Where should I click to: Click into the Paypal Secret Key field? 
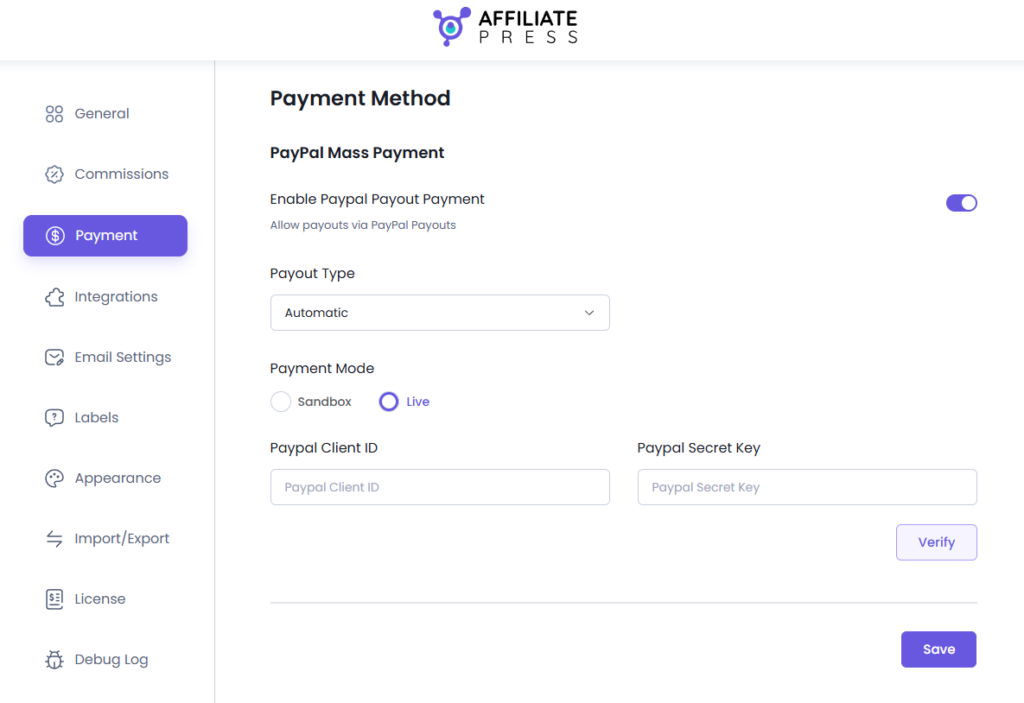point(806,487)
